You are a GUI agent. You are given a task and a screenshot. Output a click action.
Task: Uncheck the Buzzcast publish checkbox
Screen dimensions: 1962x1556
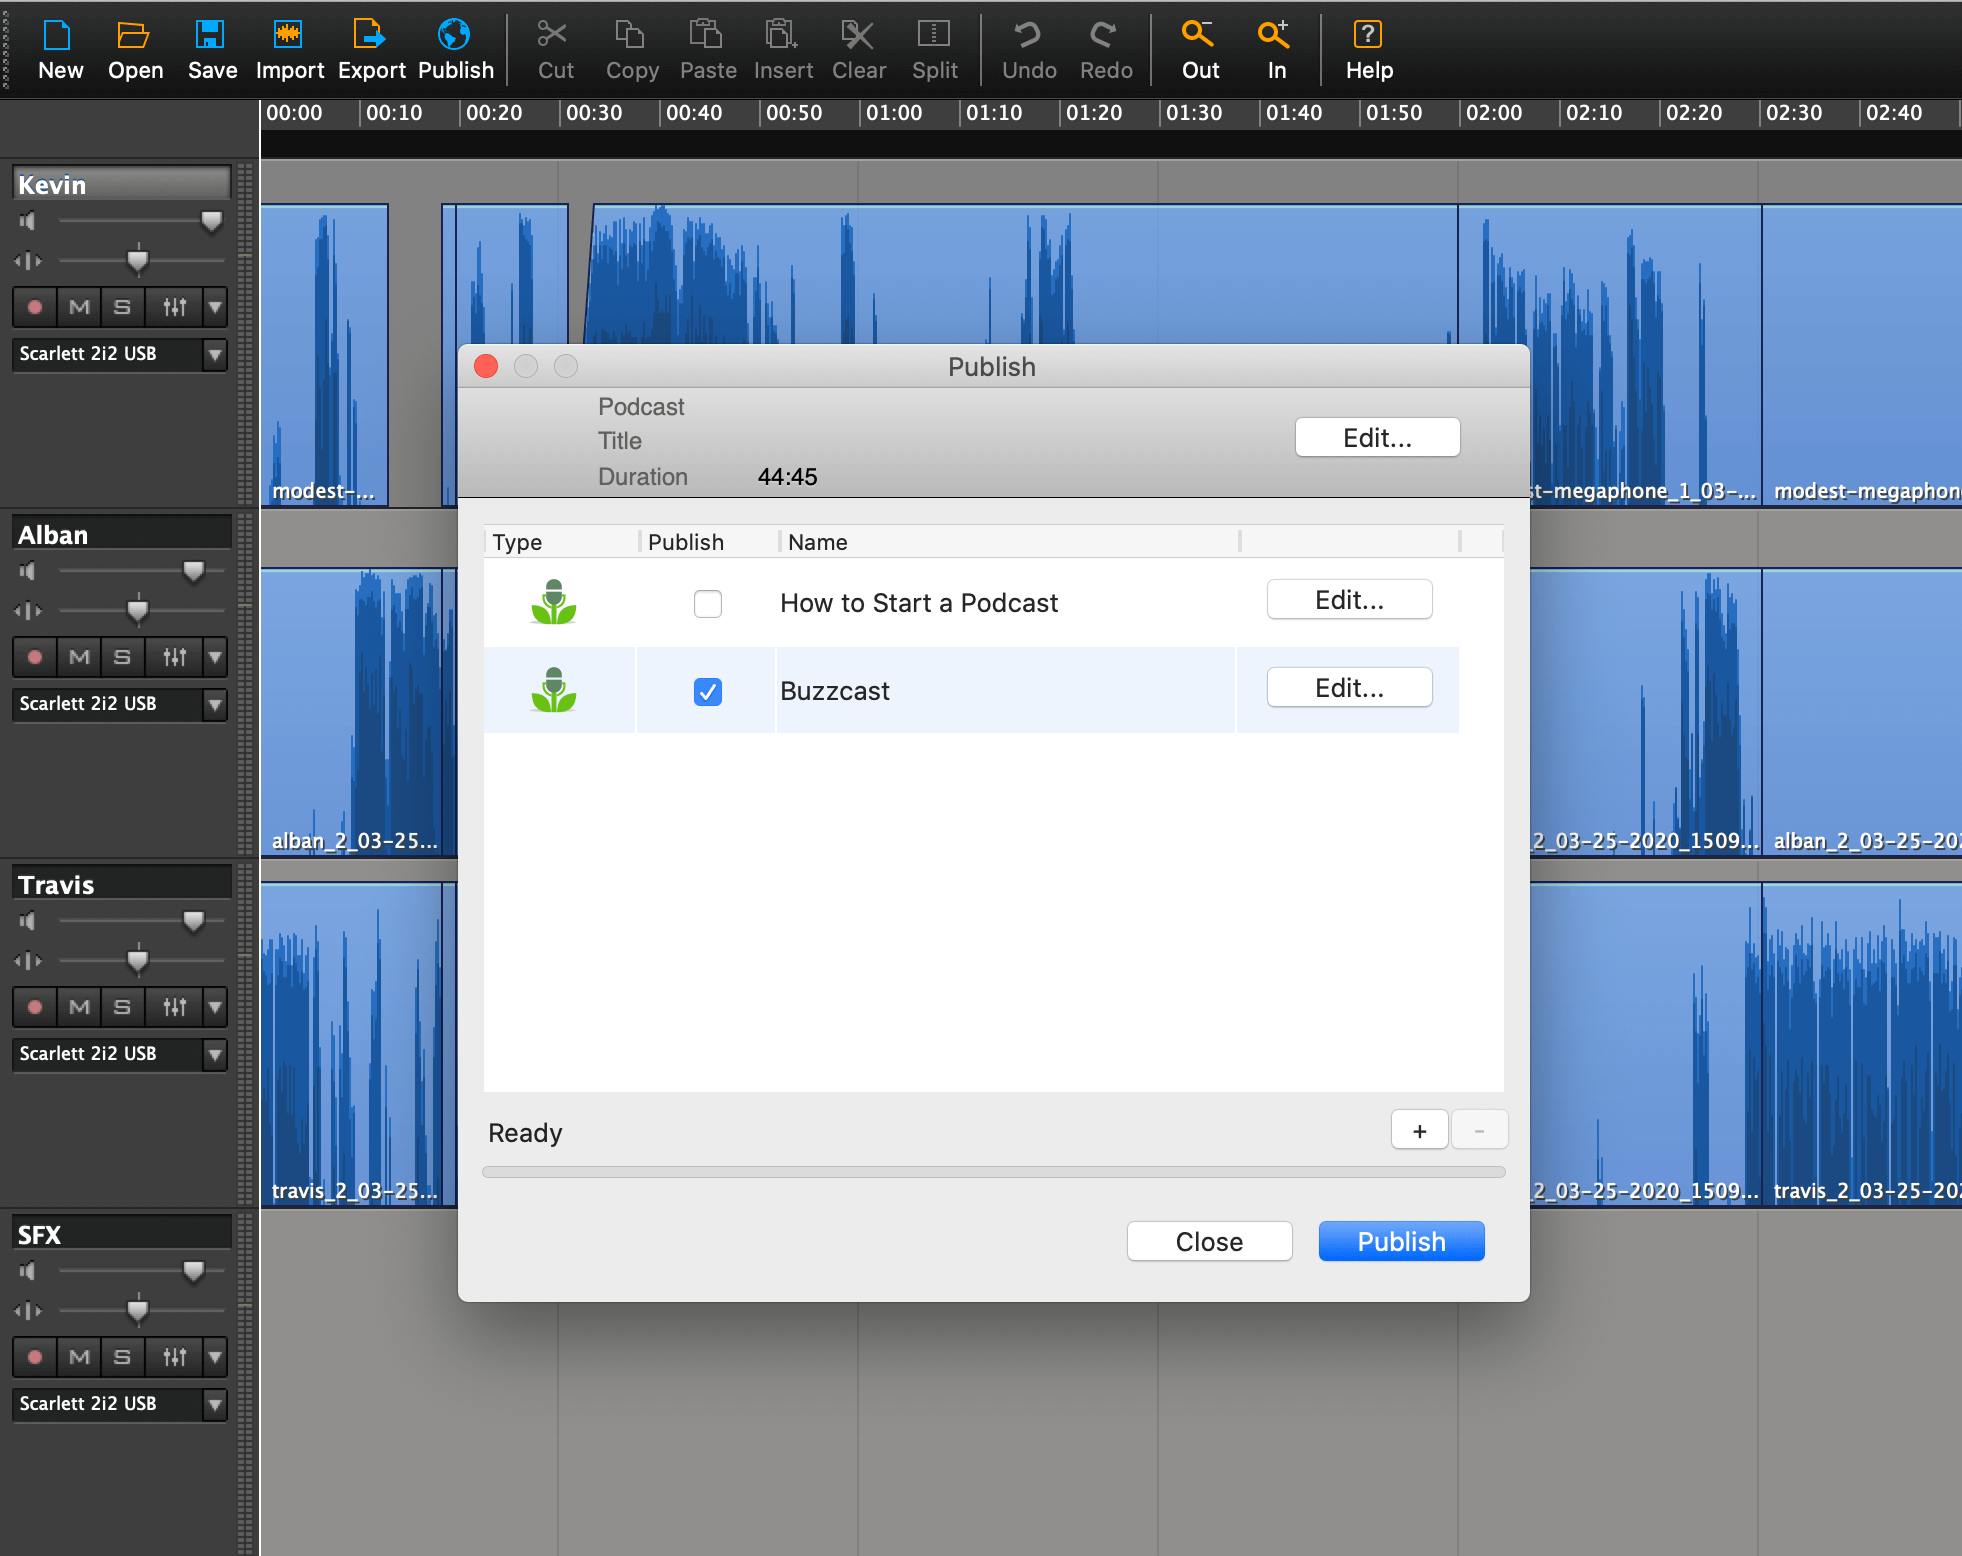707,692
